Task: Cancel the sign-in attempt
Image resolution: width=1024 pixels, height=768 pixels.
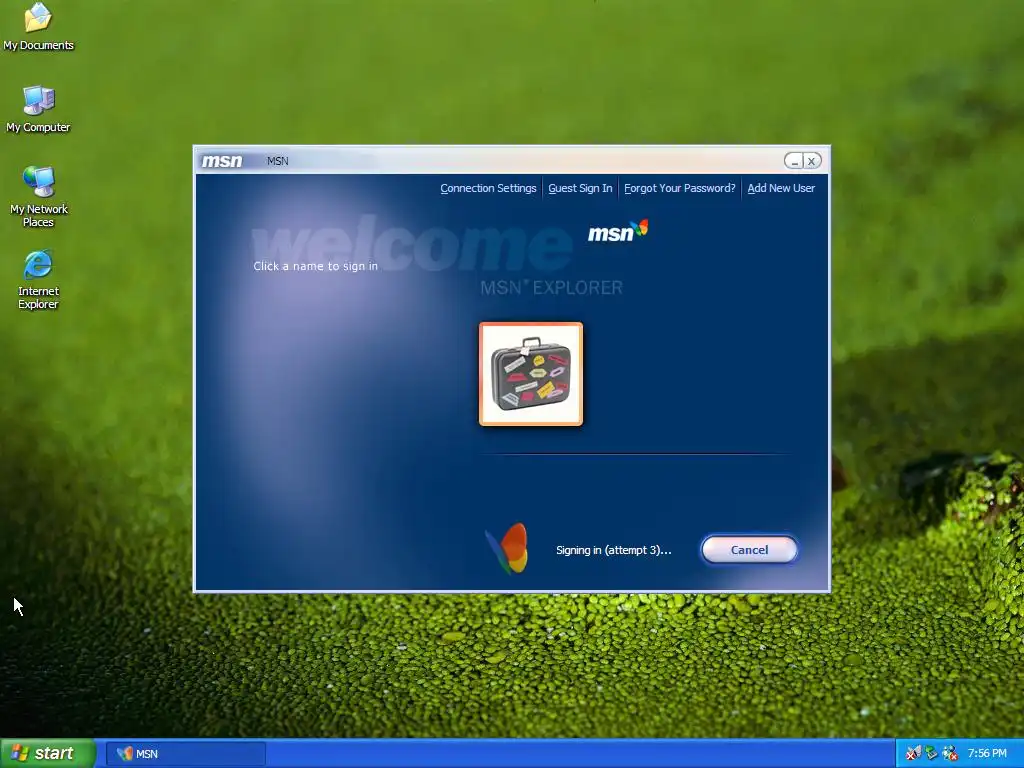Action: coord(749,550)
